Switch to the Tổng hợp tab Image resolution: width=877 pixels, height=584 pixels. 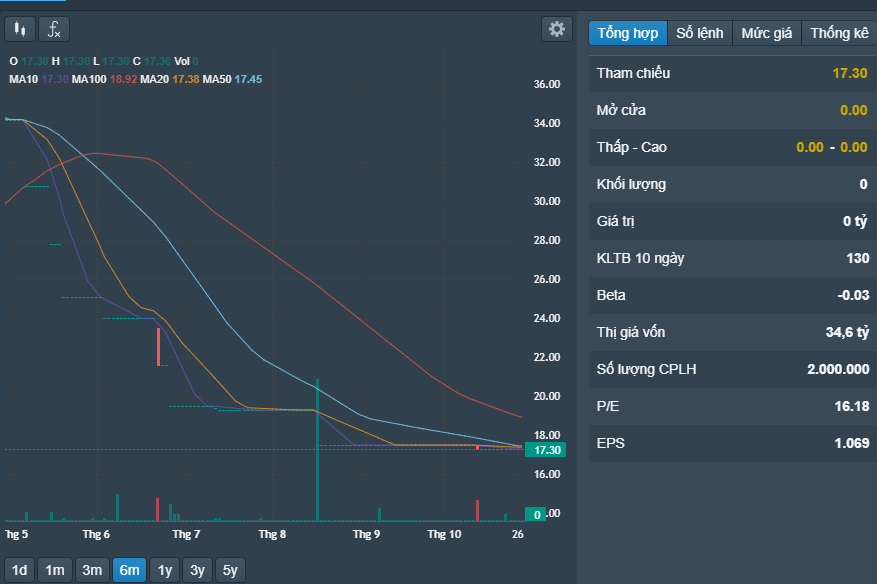click(627, 33)
